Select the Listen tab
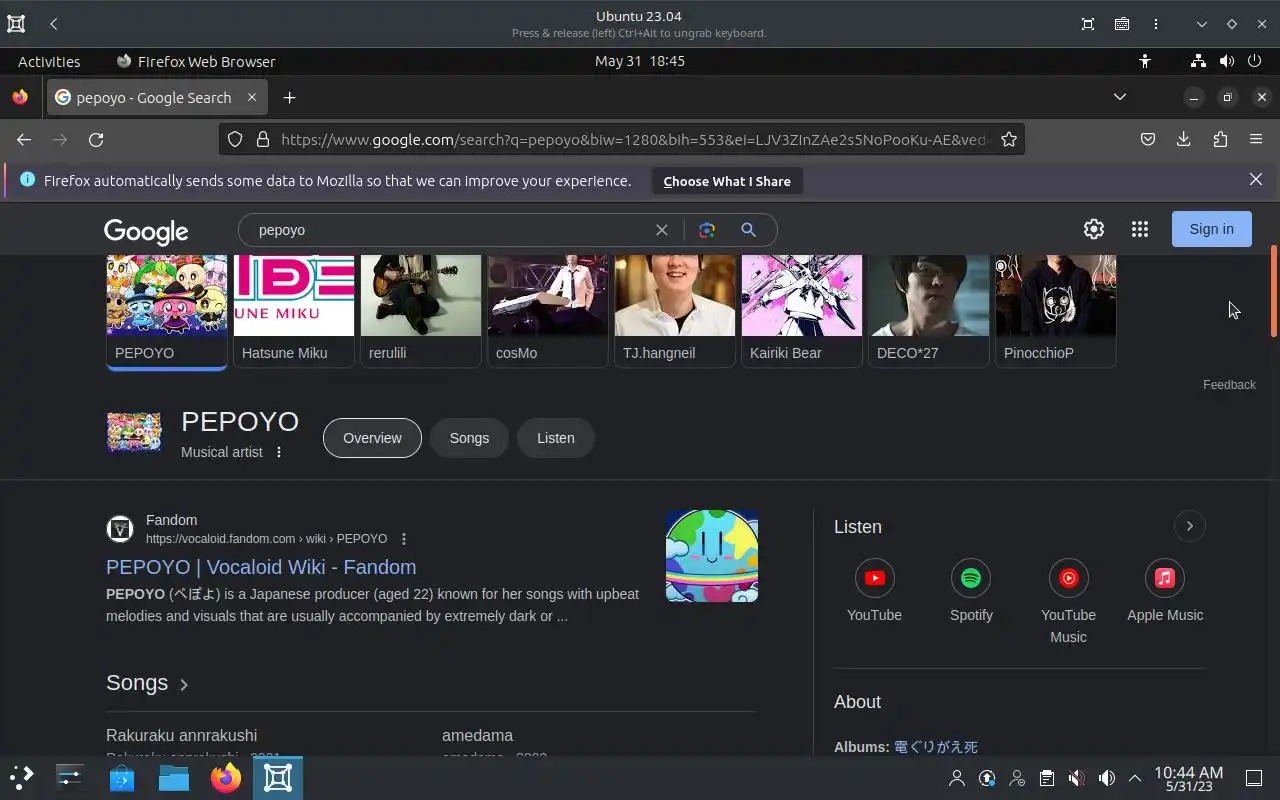The width and height of the screenshot is (1280, 800). 555,438
